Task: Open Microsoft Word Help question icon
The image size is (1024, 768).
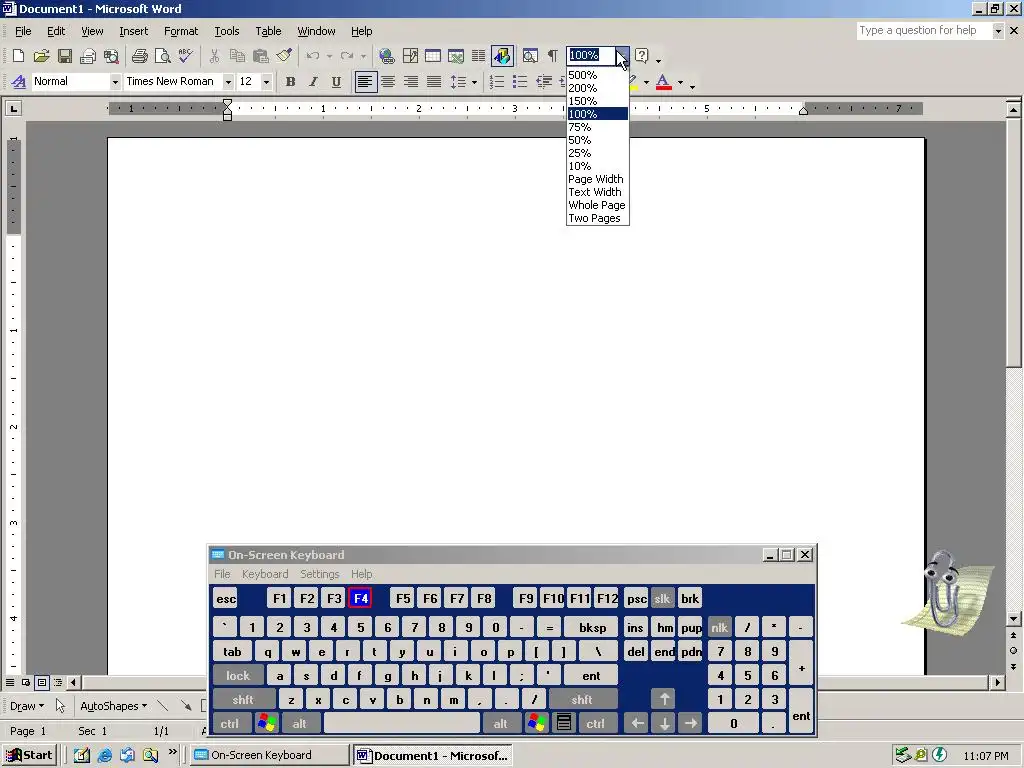Action: (x=642, y=56)
